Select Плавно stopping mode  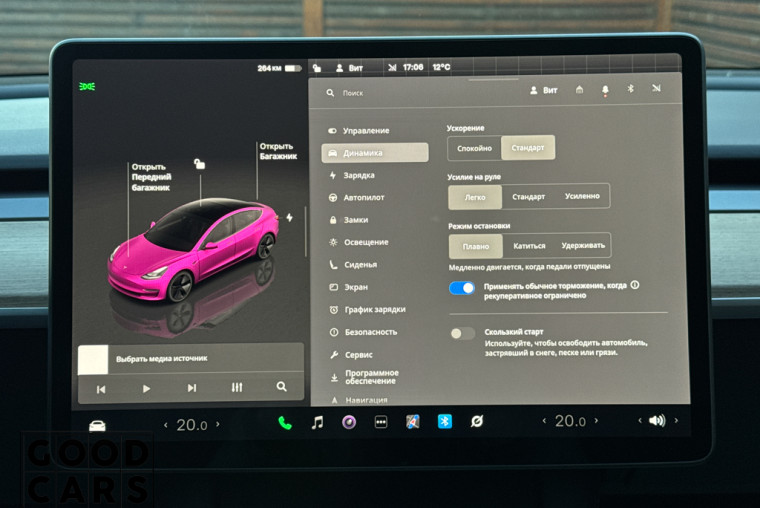[475, 247]
